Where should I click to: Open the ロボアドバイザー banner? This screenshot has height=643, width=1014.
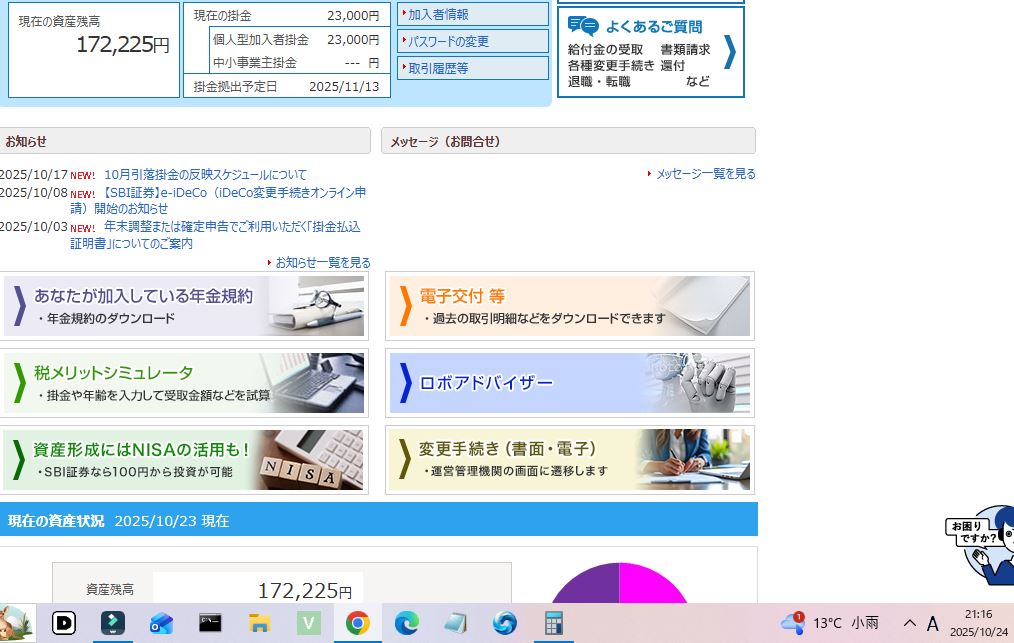click(569, 383)
